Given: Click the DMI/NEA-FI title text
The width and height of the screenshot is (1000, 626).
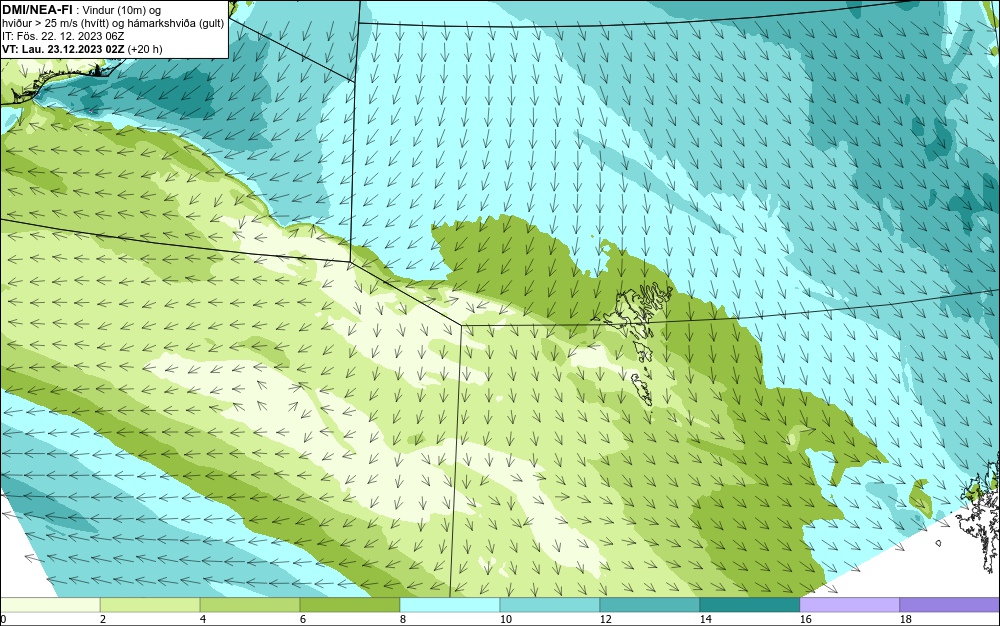Looking at the screenshot, I should click(36, 9).
